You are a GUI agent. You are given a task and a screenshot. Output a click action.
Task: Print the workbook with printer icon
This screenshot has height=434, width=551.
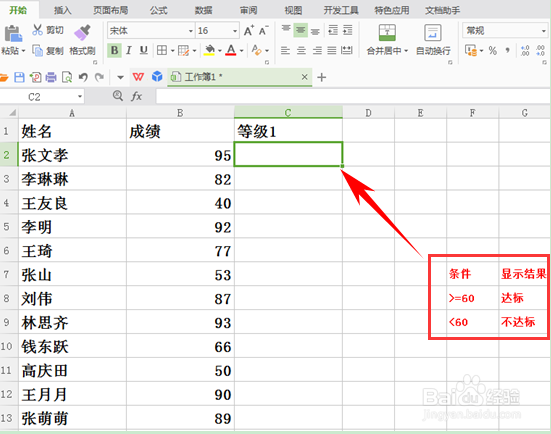pos(51,77)
